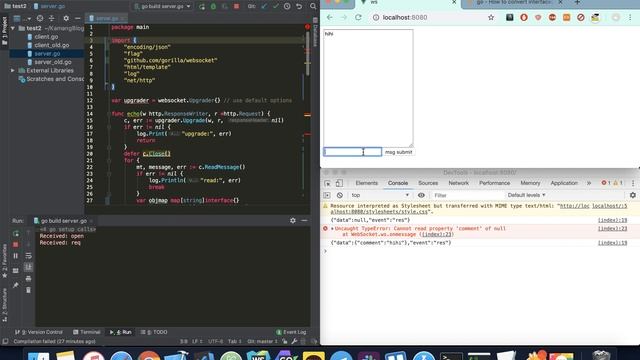Focus the message text input field
Screen dimensions: 640x360
(x=353, y=152)
